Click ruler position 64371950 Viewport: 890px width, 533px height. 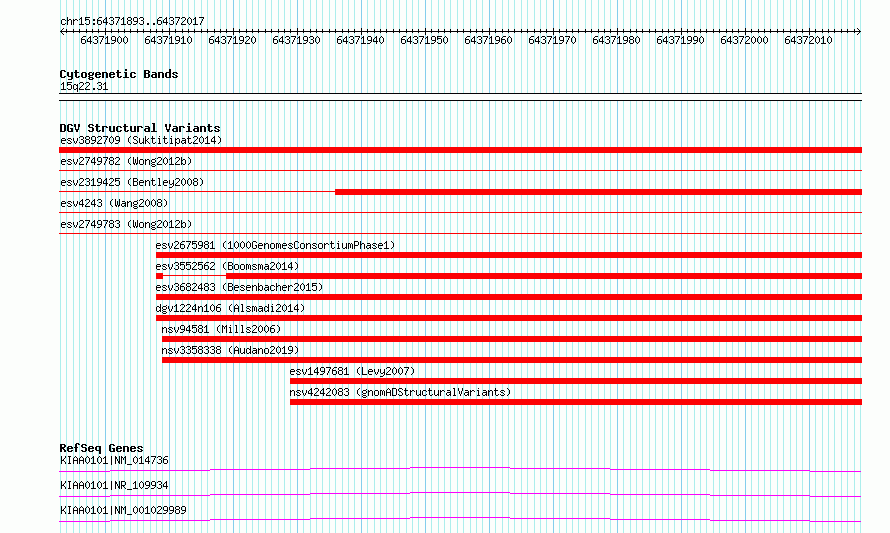tap(424, 40)
